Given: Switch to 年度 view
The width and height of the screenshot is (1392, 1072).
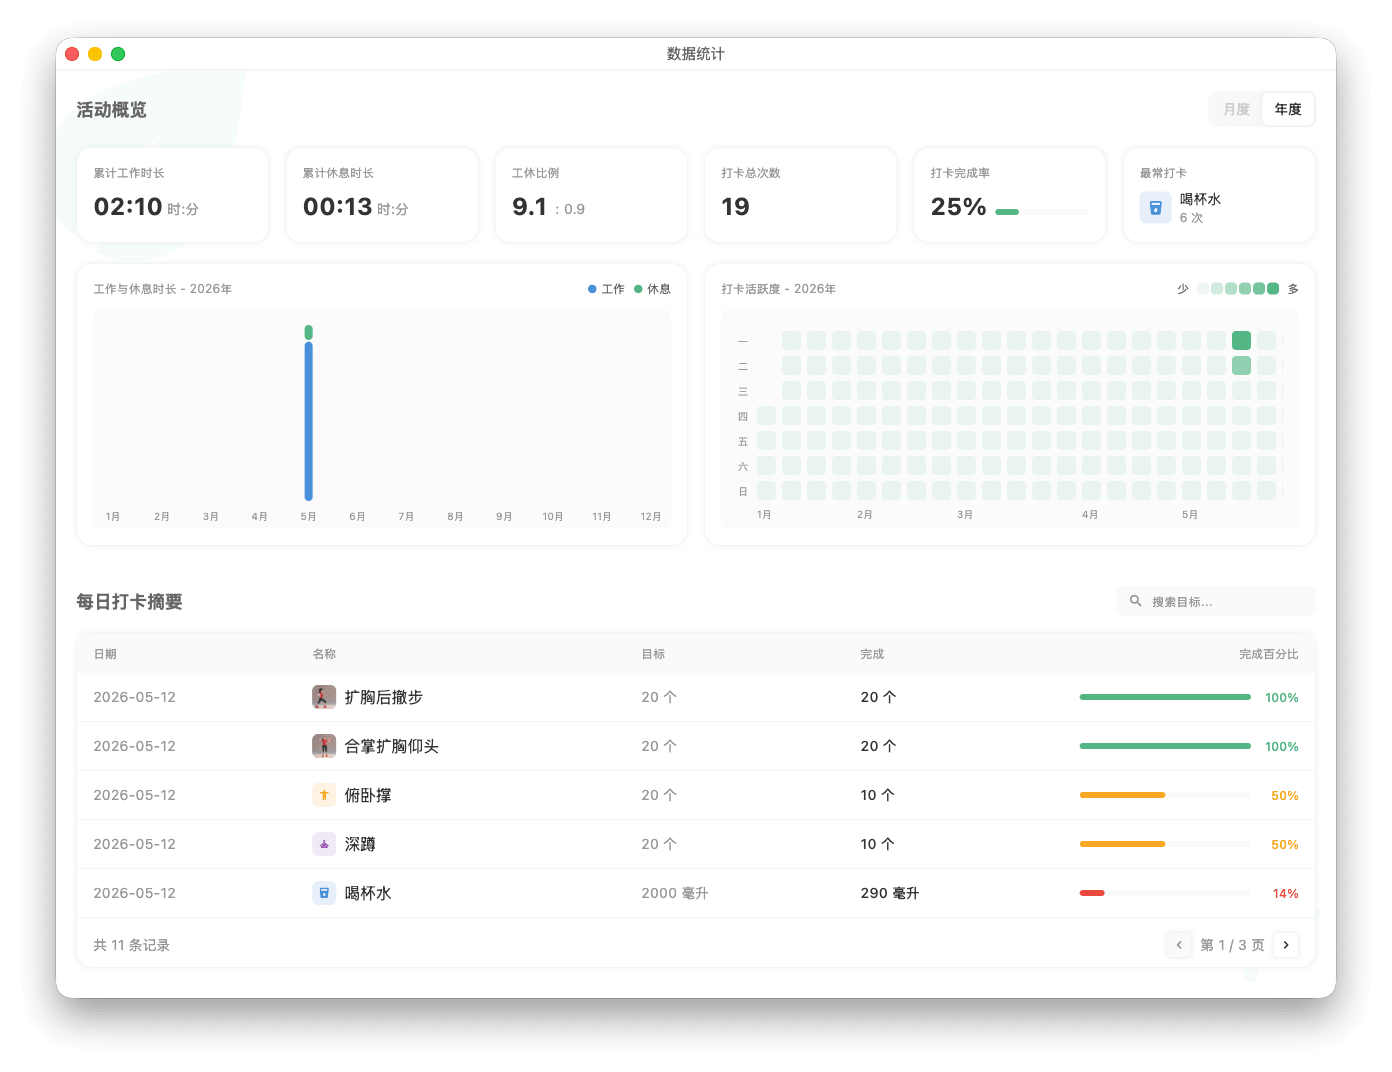Looking at the screenshot, I should tap(1288, 109).
